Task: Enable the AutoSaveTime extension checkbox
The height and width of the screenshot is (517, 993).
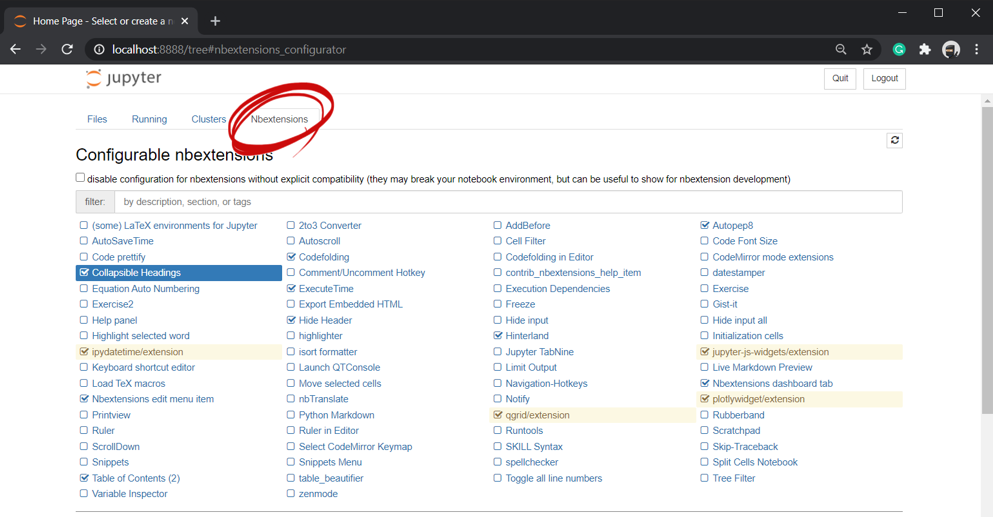Action: tap(84, 241)
